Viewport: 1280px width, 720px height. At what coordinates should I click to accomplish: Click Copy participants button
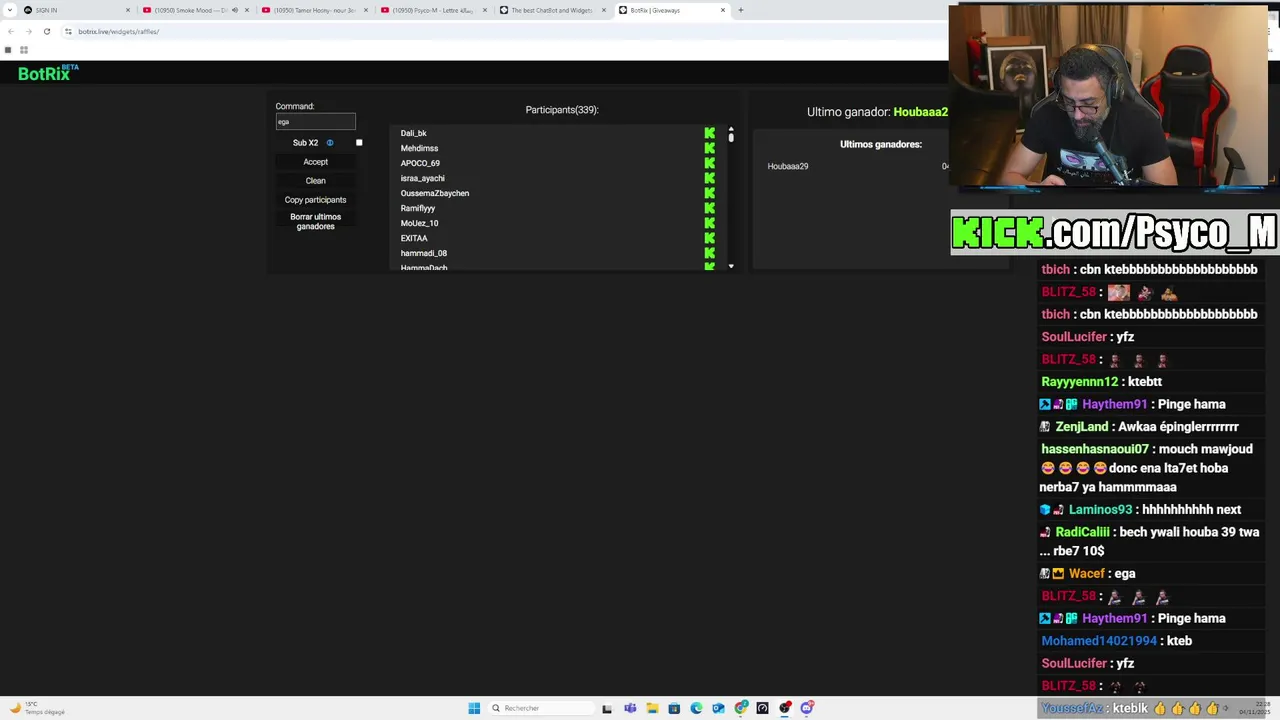(x=315, y=200)
